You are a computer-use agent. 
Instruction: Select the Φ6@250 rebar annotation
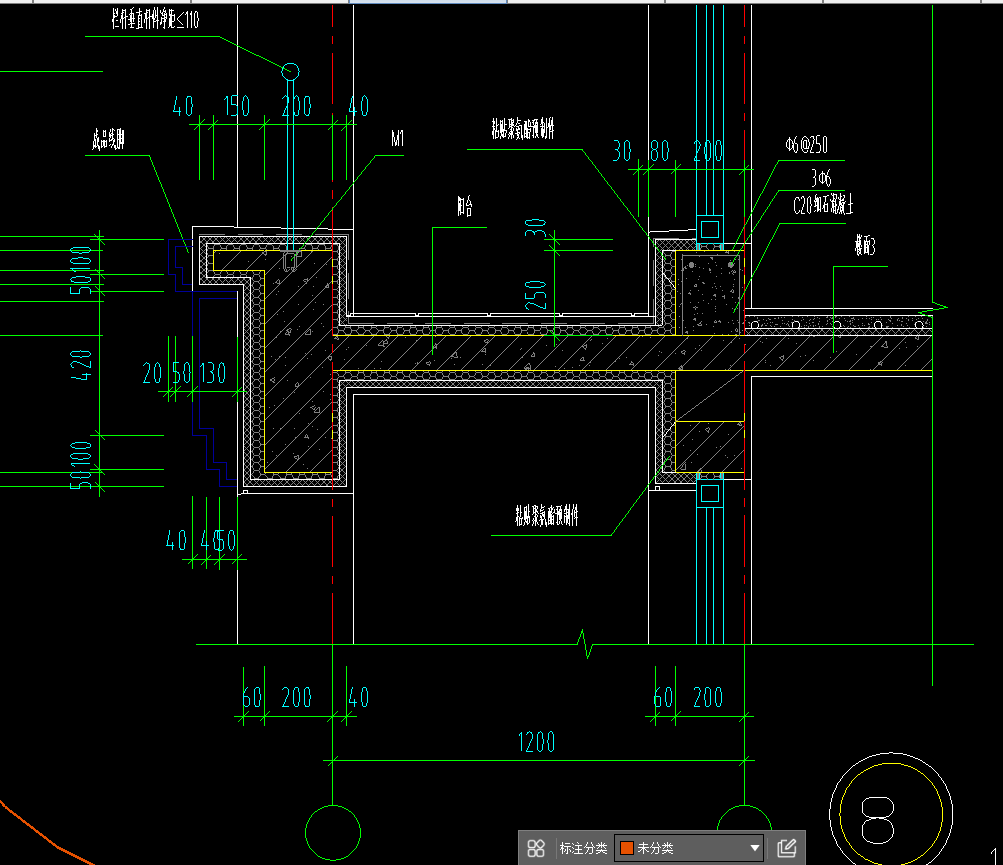(x=807, y=145)
